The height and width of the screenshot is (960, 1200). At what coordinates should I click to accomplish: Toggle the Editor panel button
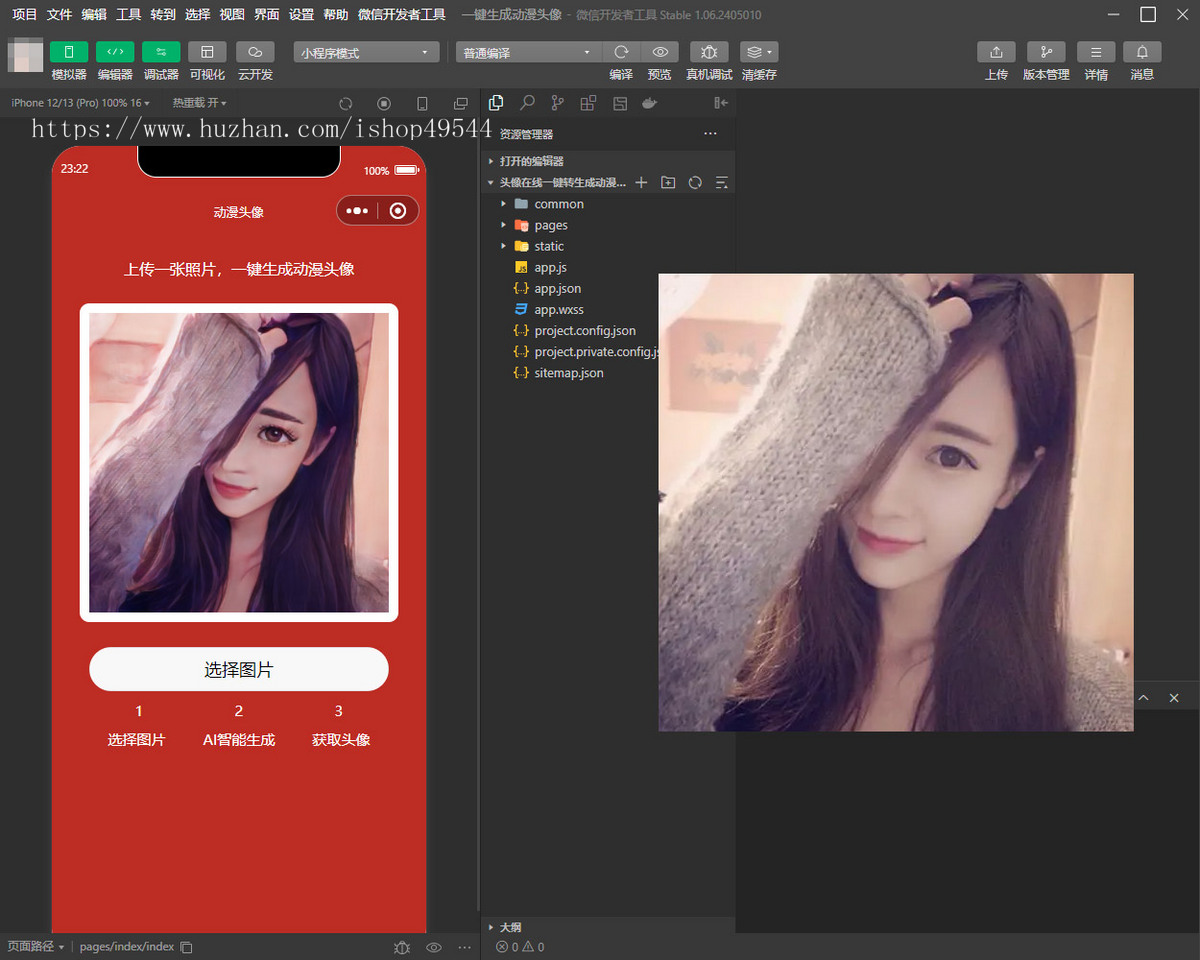tap(115, 52)
